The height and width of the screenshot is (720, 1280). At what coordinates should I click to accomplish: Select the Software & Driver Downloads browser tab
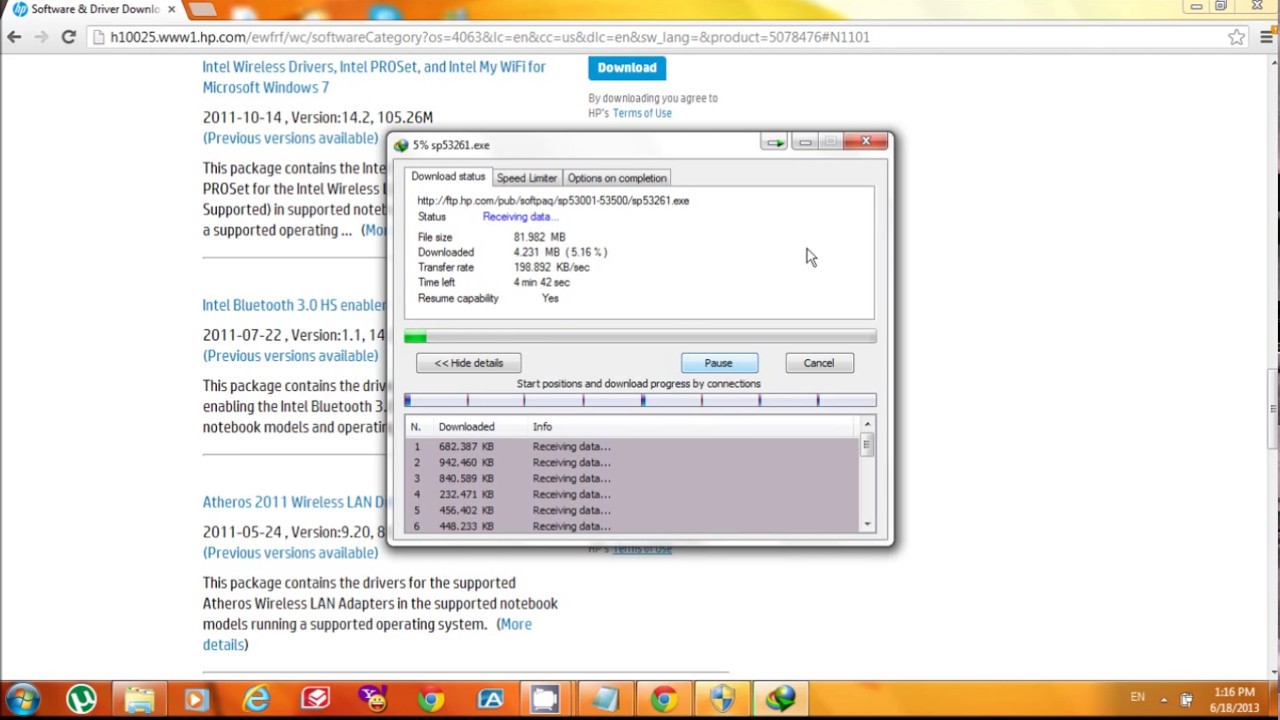point(94,10)
